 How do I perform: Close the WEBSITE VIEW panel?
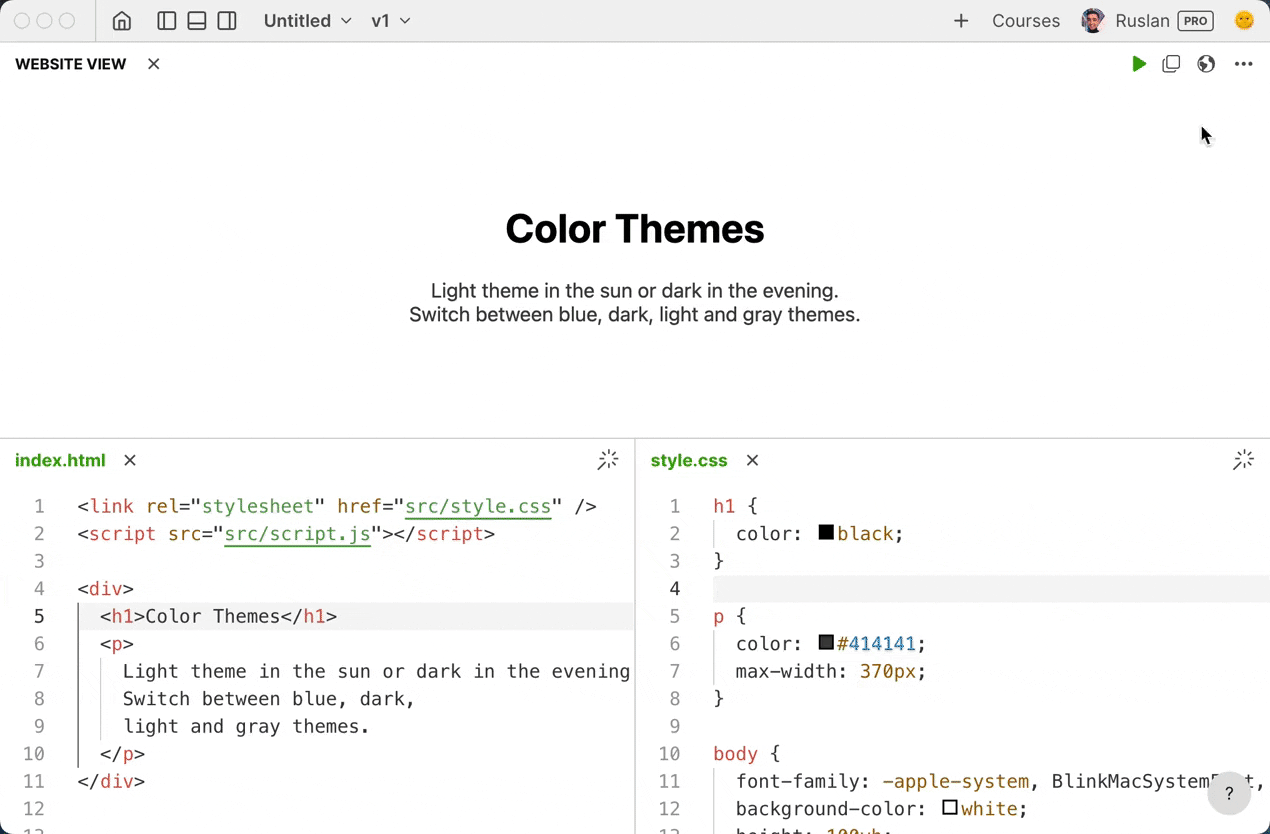pos(154,64)
